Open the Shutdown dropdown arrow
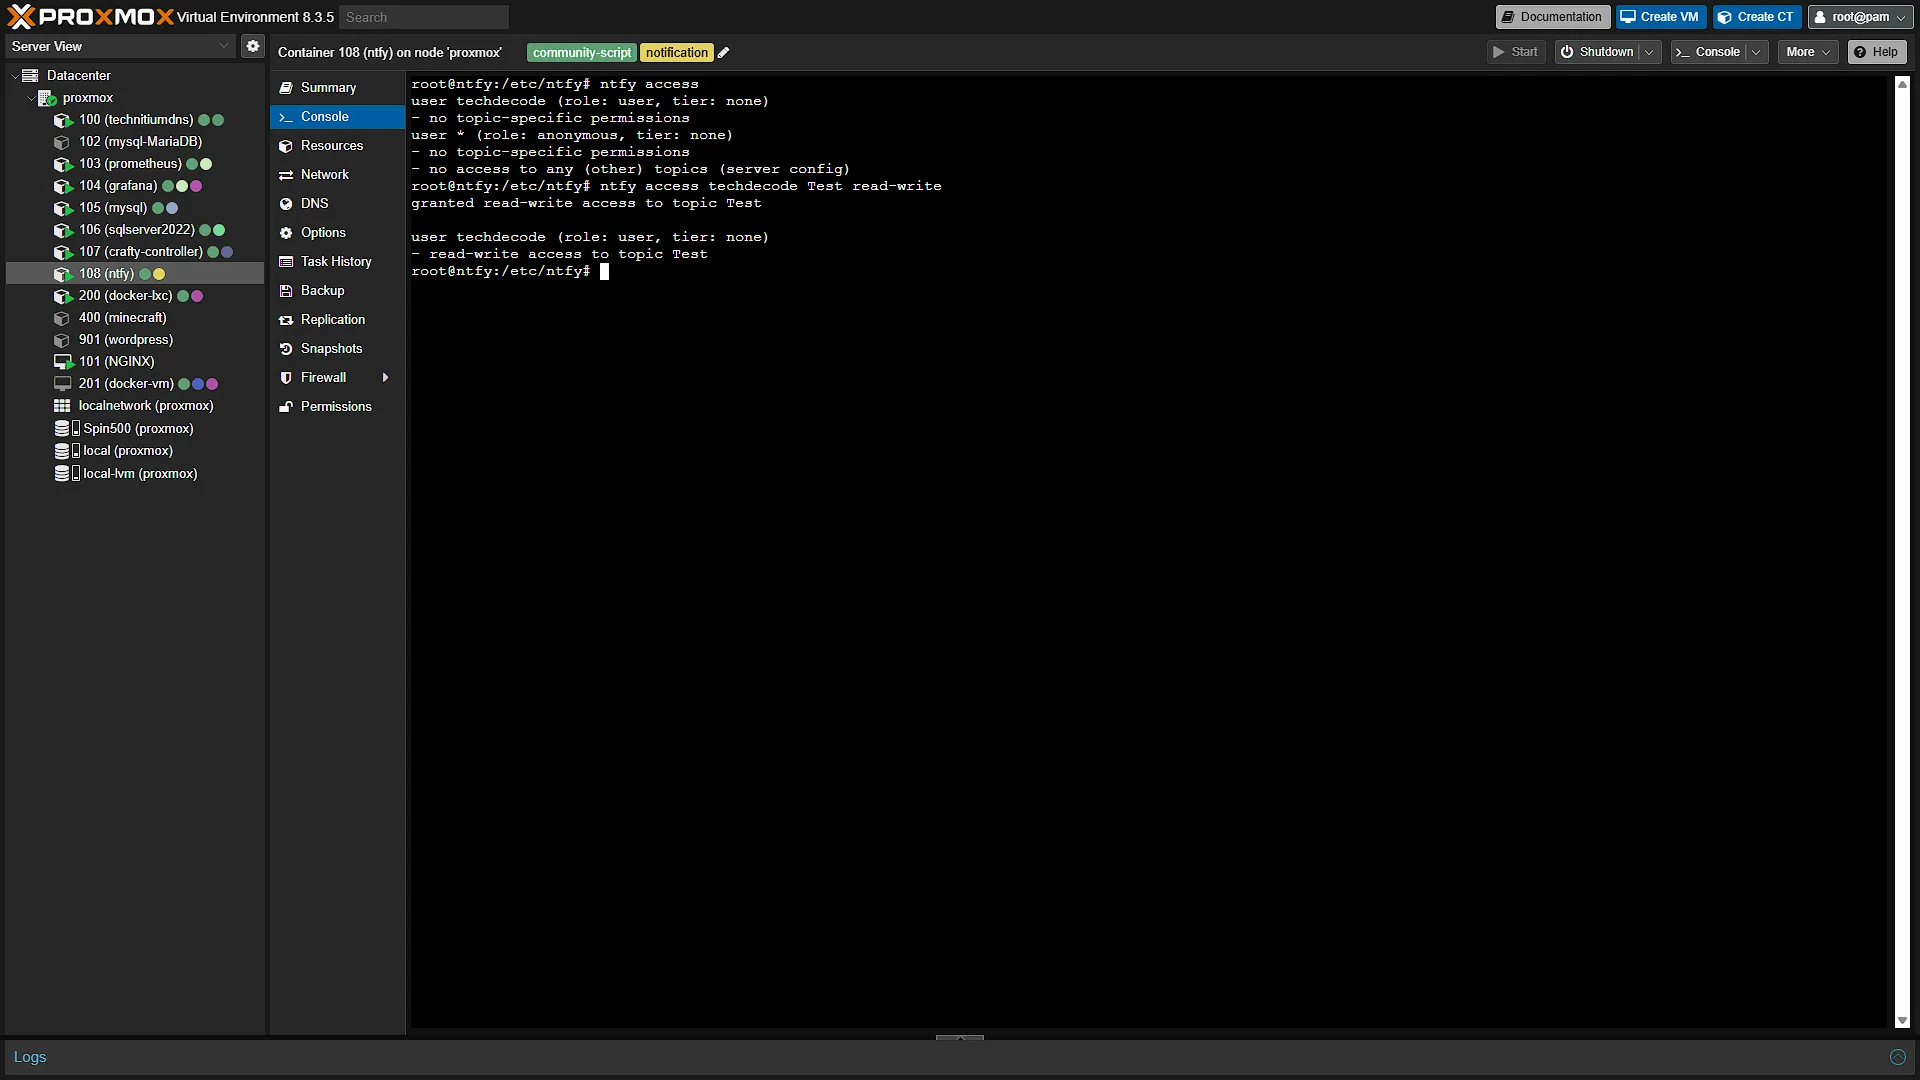 point(1650,52)
